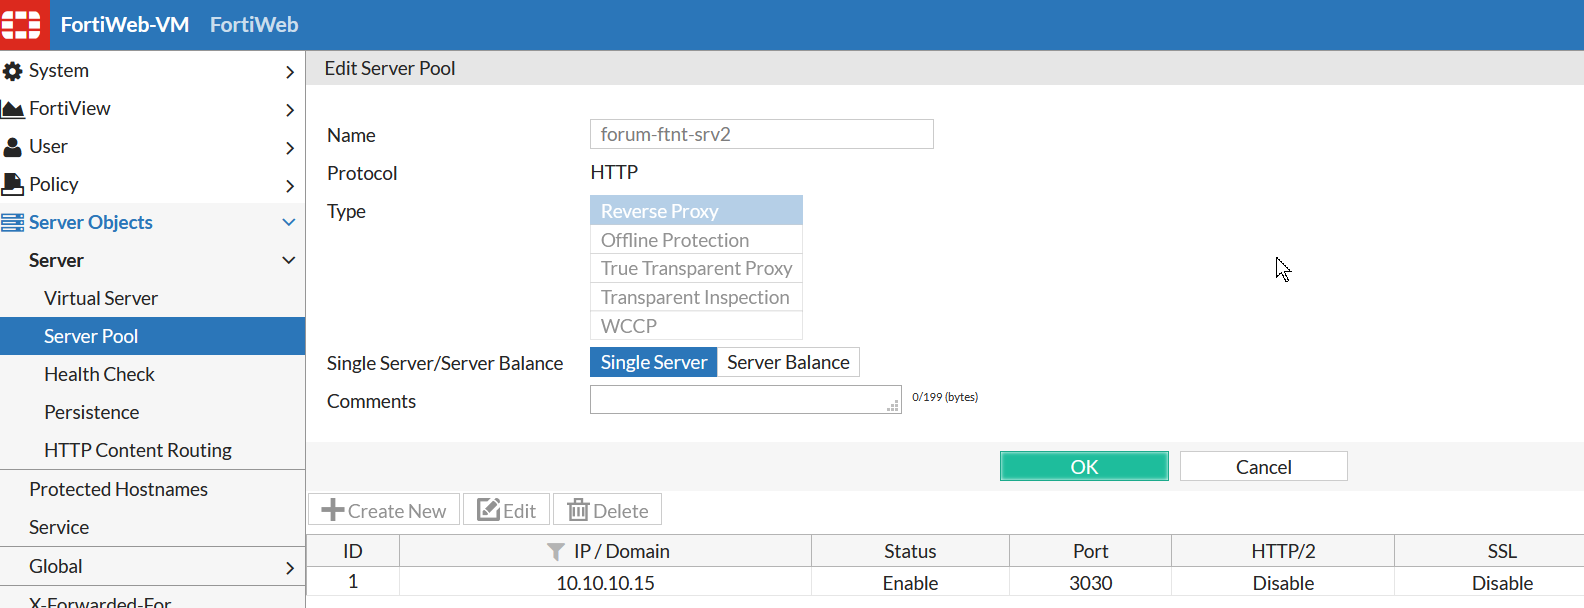Click the Cancel button
The image size is (1584, 608).
point(1264,466)
